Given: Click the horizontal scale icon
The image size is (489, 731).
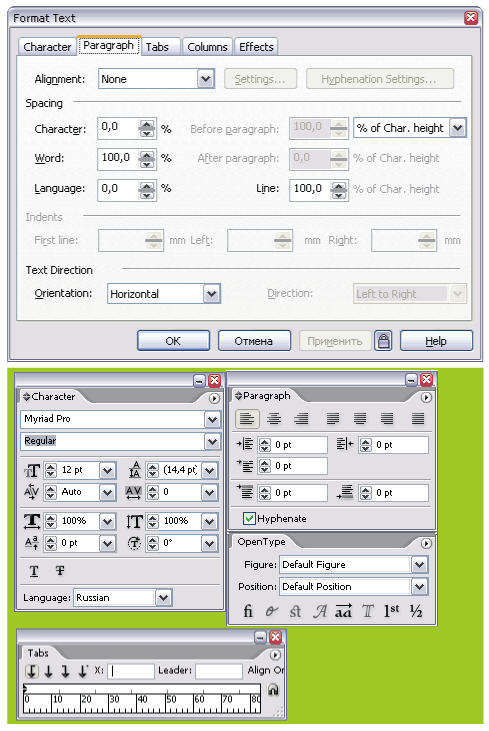Looking at the screenshot, I should click(32, 521).
